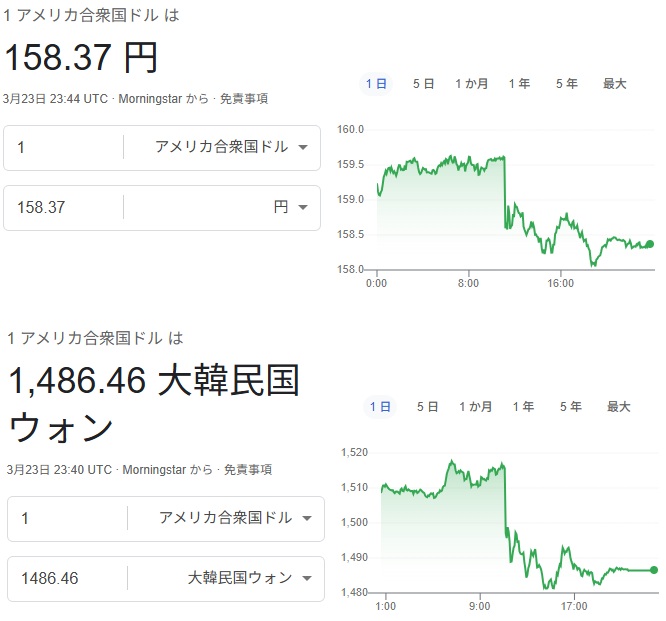Switch won chart to 5日 range
The width and height of the screenshot is (666, 621).
(427, 407)
